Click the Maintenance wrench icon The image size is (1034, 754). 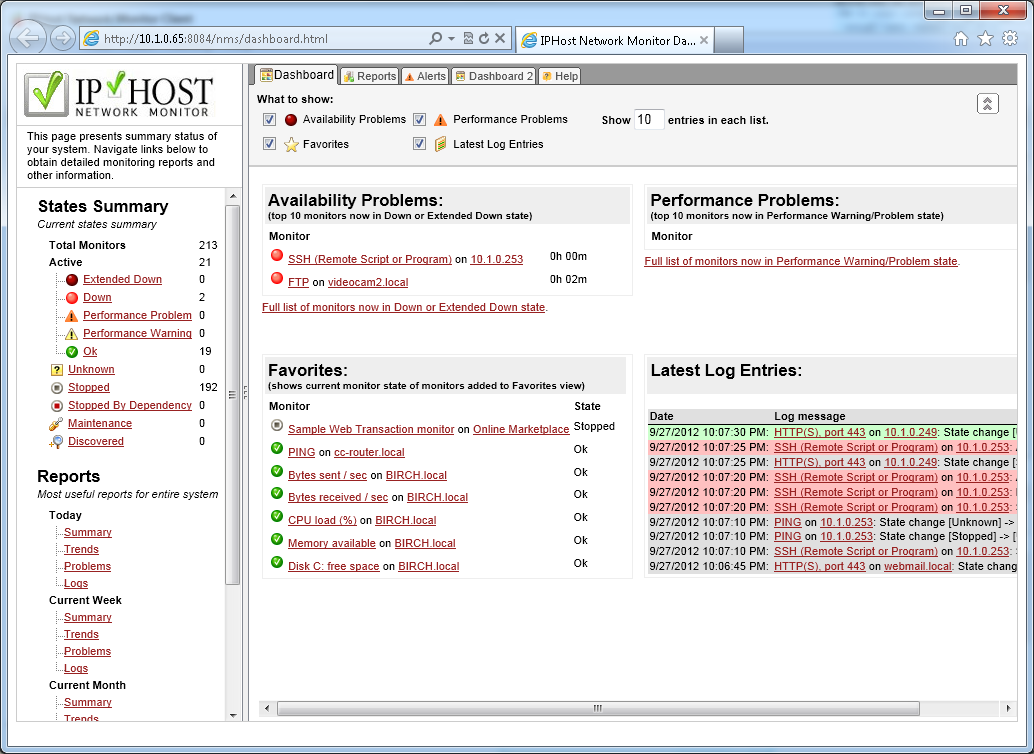(57, 424)
